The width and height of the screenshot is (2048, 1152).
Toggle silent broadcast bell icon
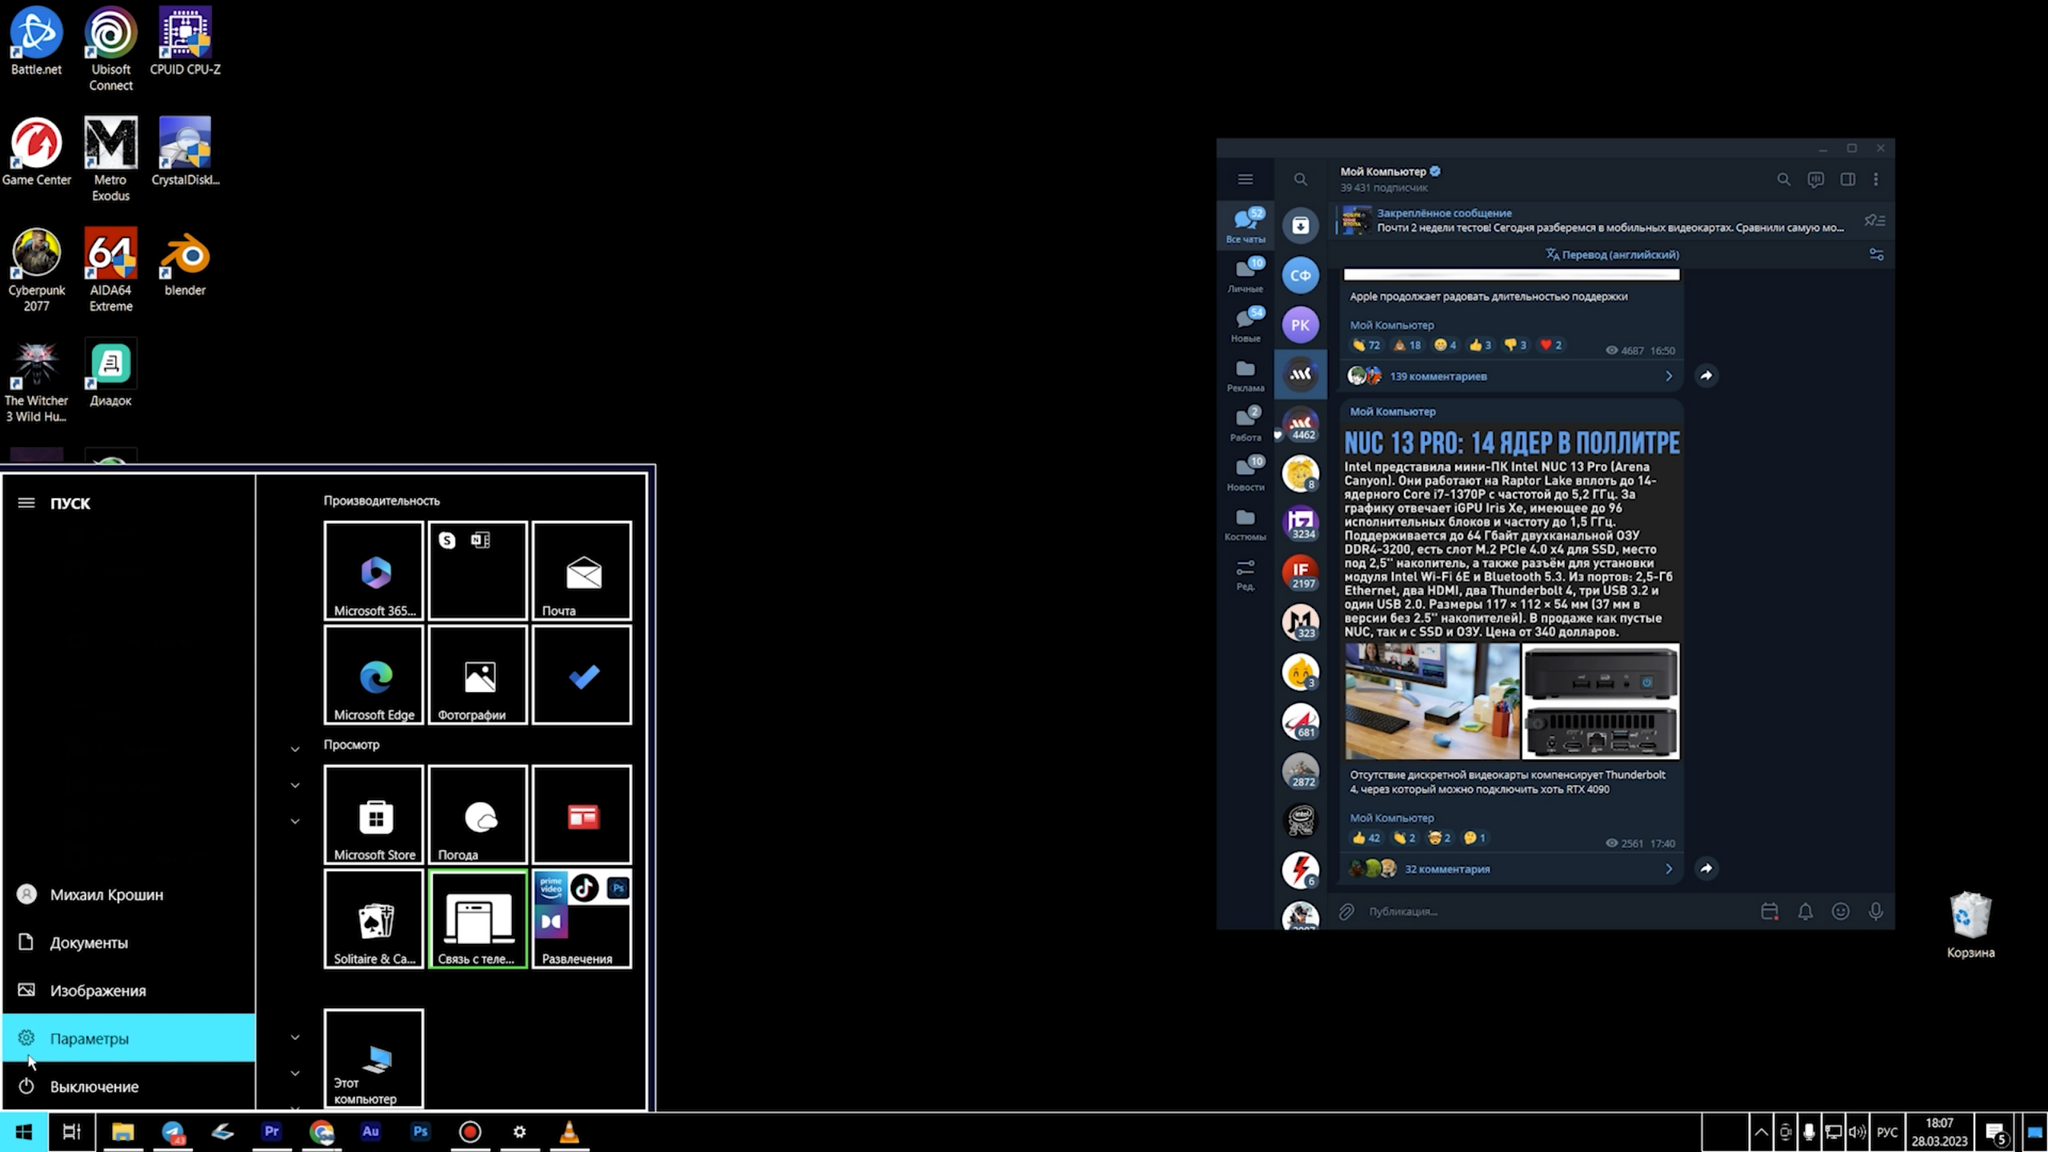(1805, 911)
